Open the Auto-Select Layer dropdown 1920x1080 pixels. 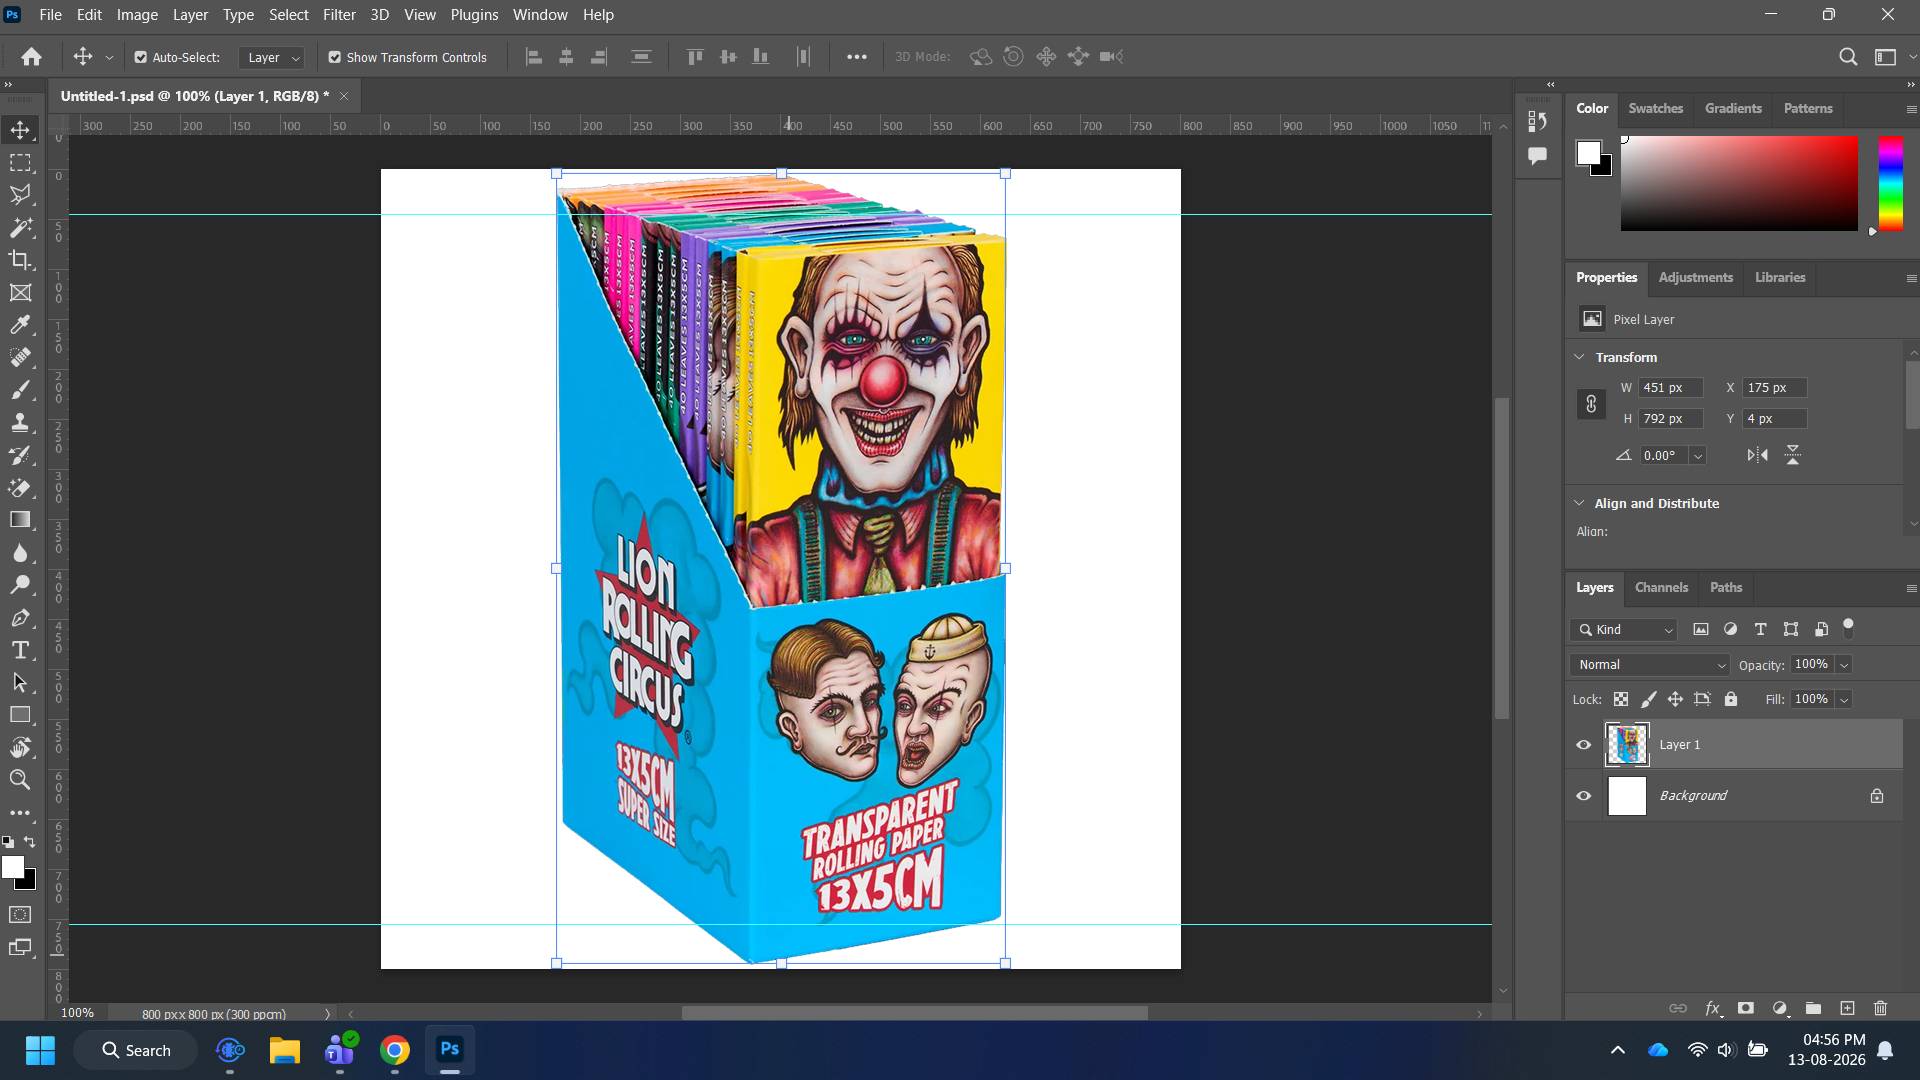tap(271, 57)
